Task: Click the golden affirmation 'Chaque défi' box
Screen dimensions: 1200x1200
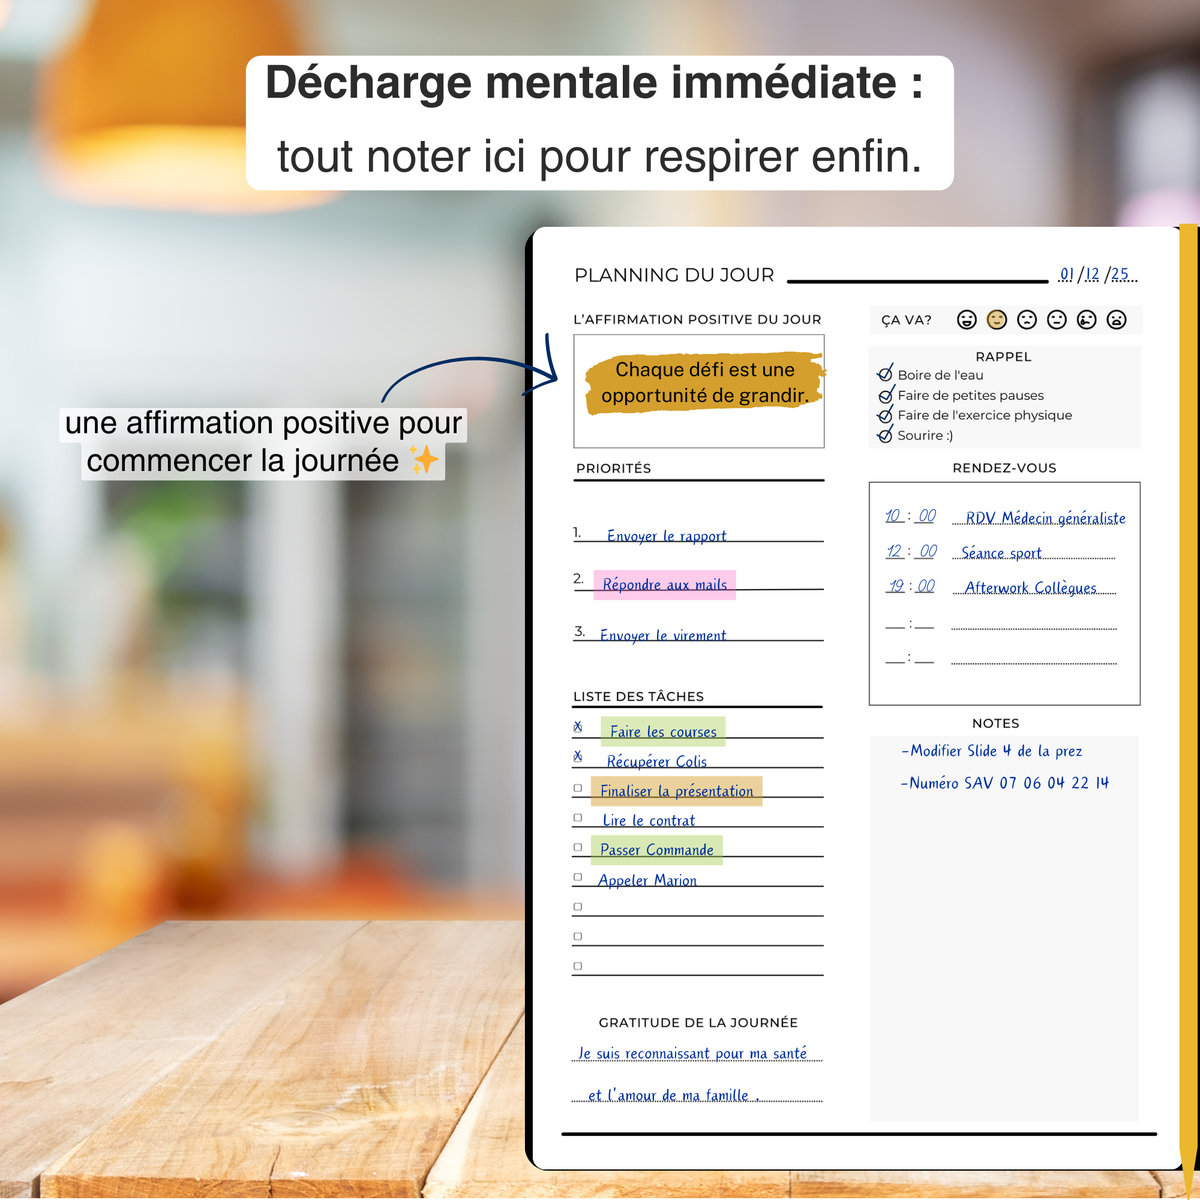Action: 704,383
